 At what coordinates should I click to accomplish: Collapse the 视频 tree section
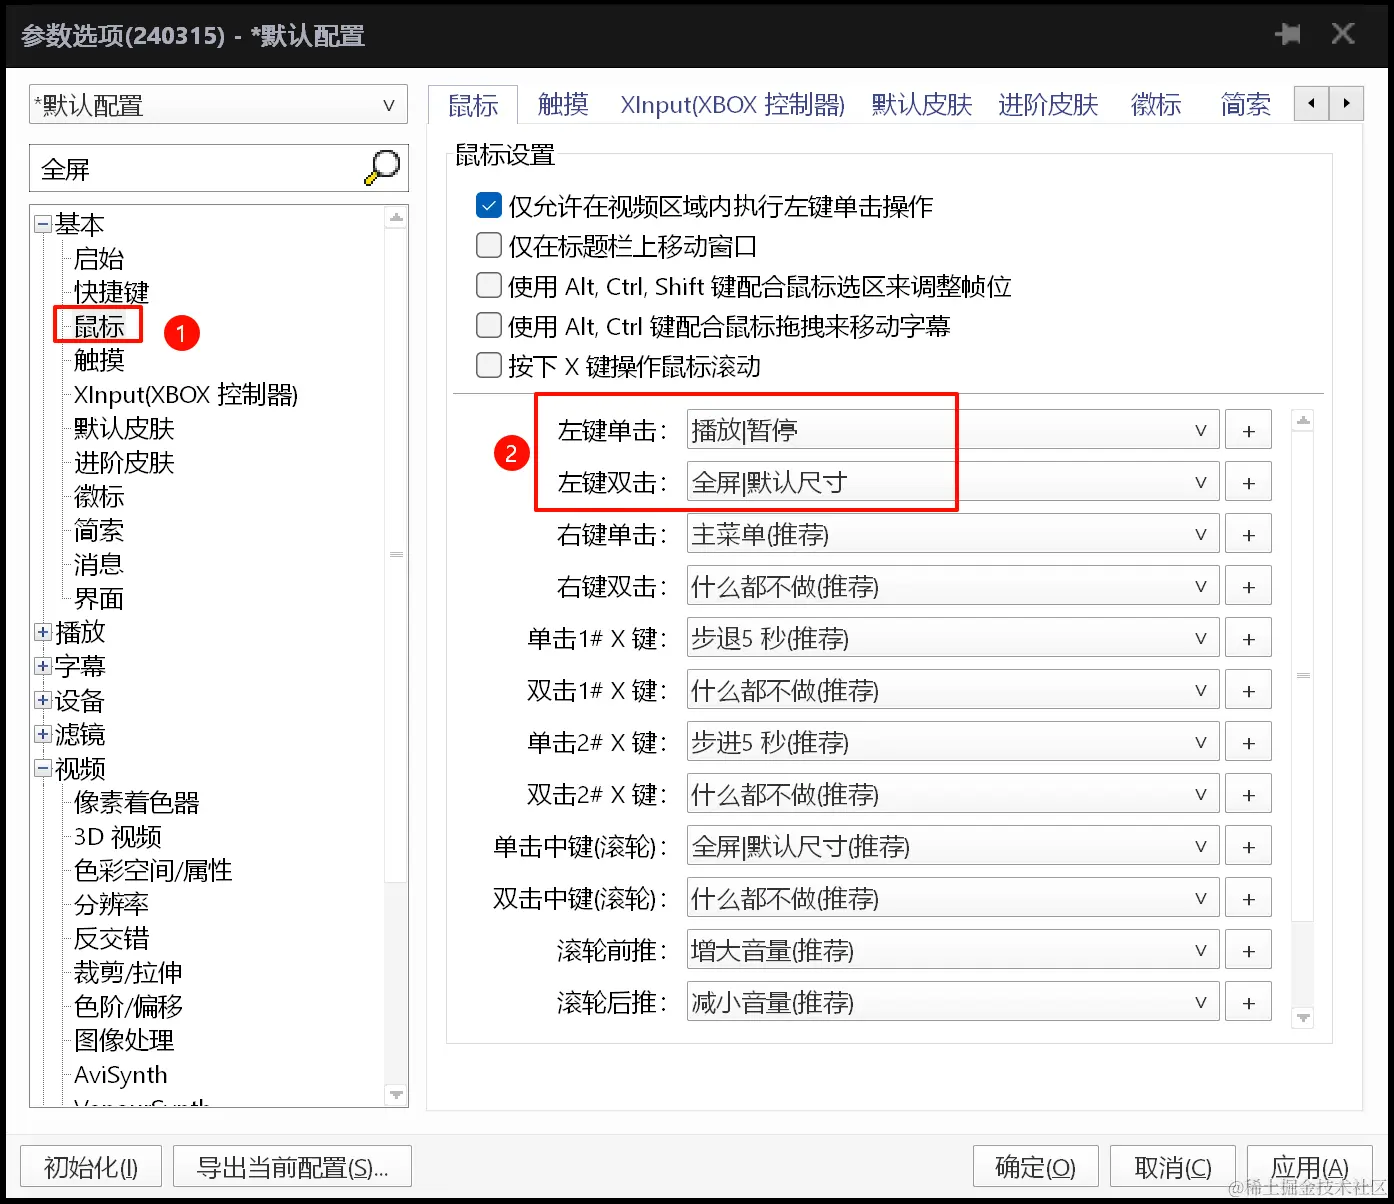click(x=43, y=768)
